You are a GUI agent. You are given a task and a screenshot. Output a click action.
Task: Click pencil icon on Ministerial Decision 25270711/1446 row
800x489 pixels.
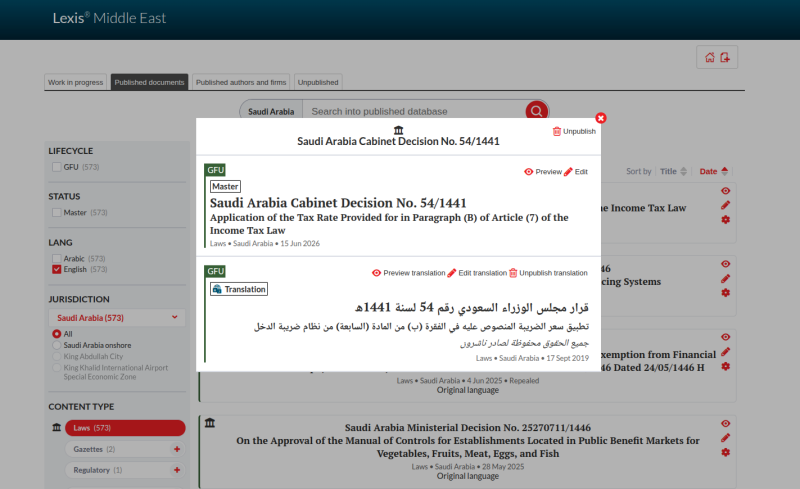pyautogui.click(x=726, y=438)
